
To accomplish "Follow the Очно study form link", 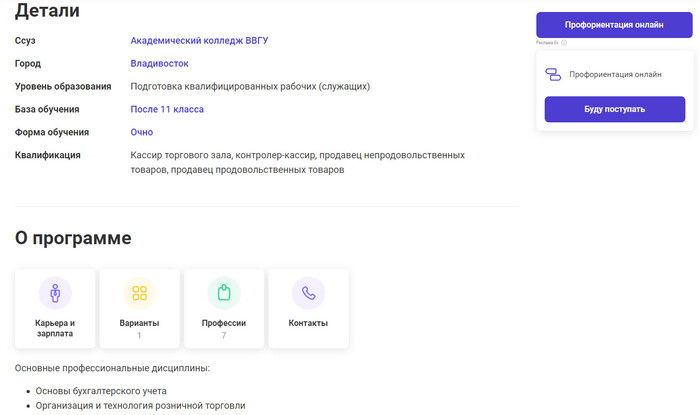I will click(142, 133).
